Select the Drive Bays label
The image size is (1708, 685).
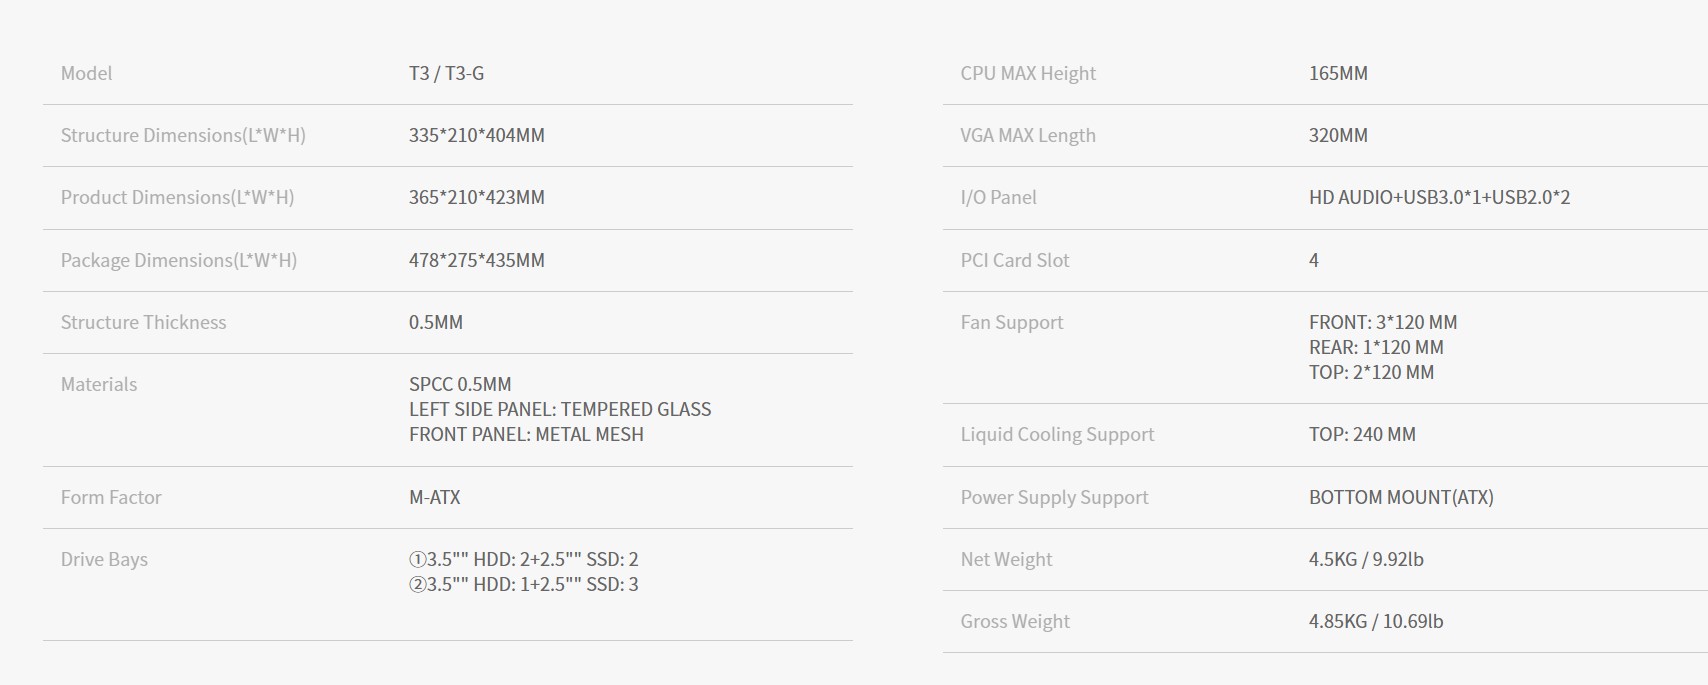point(104,559)
